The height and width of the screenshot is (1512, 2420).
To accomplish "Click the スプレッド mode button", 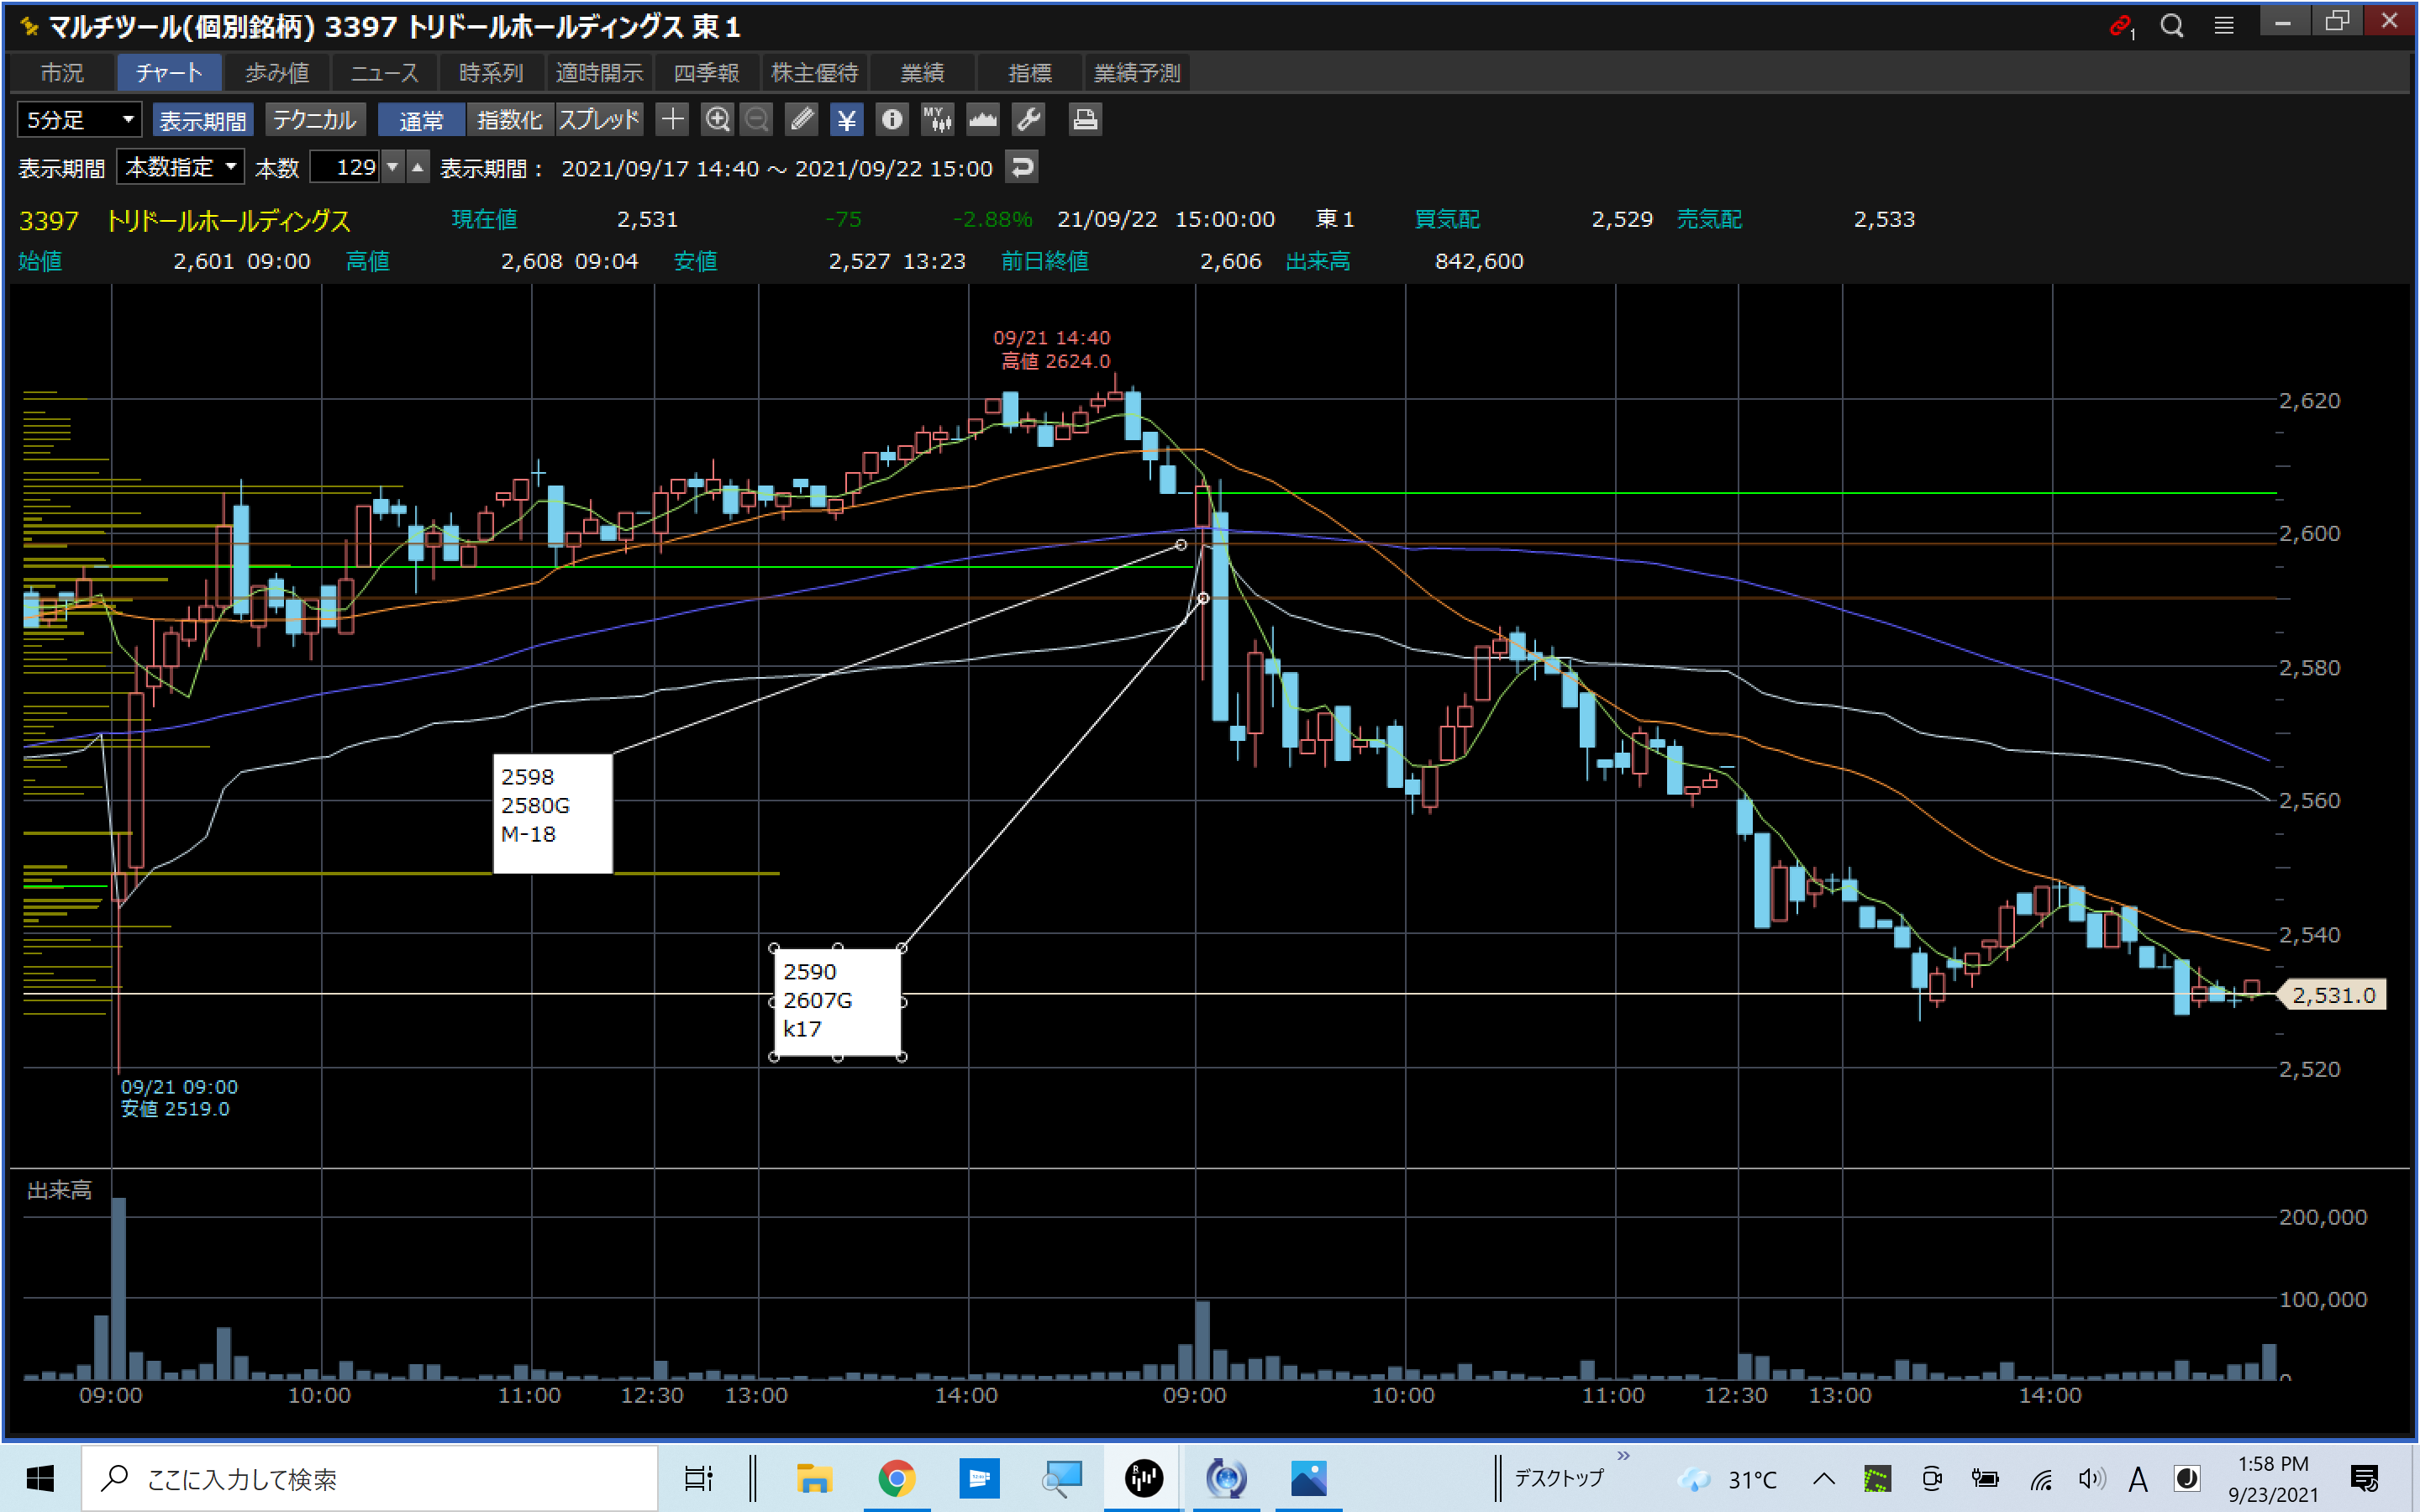I will click(x=598, y=120).
